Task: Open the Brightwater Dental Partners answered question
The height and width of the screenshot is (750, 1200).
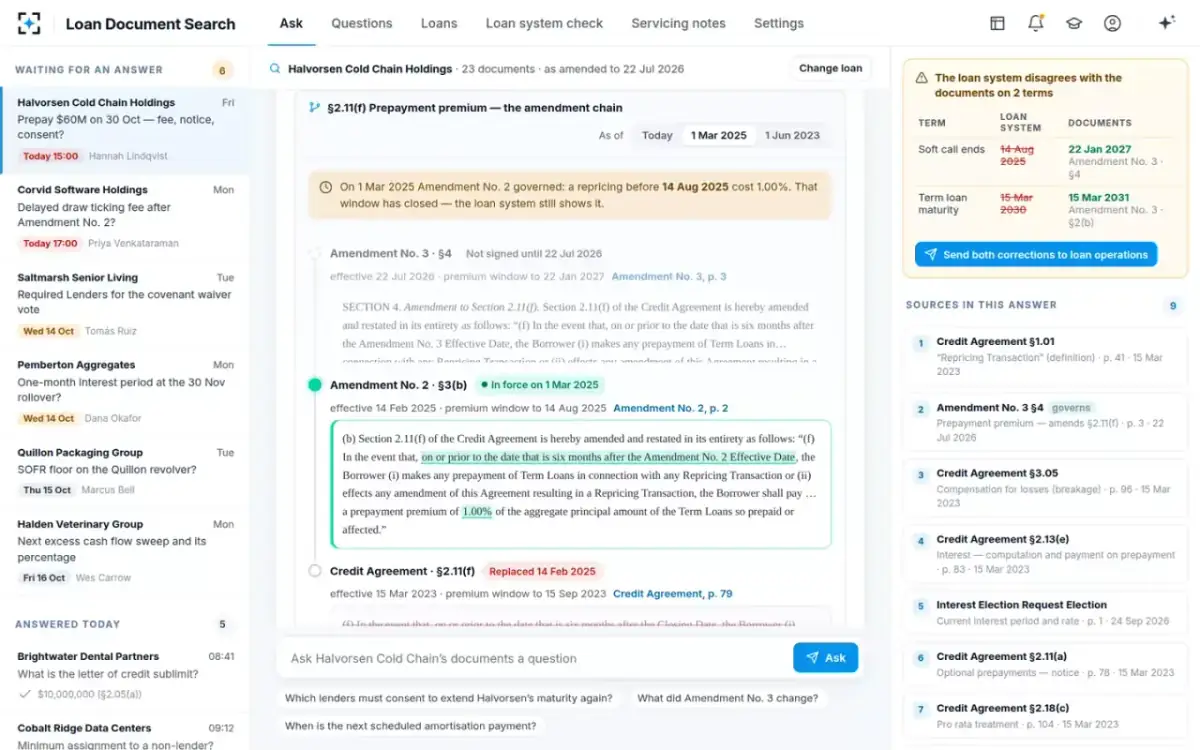Action: pos(125,675)
